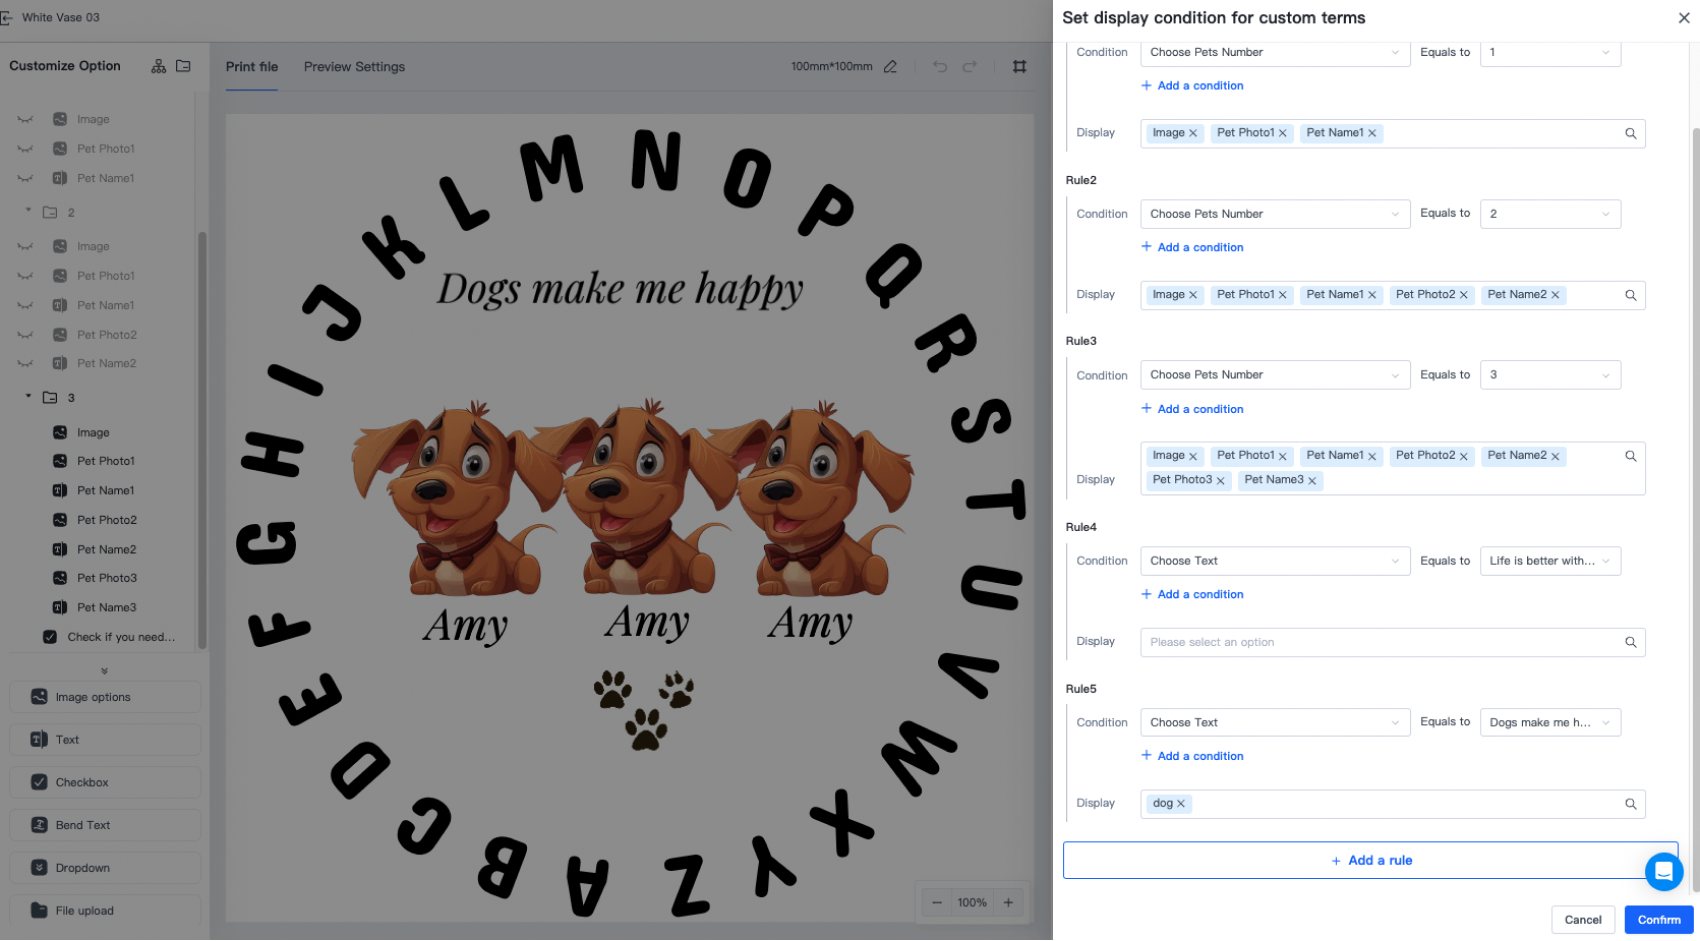Zoom in with the plus icon
This screenshot has height=941, width=1700.
pos(1008,903)
